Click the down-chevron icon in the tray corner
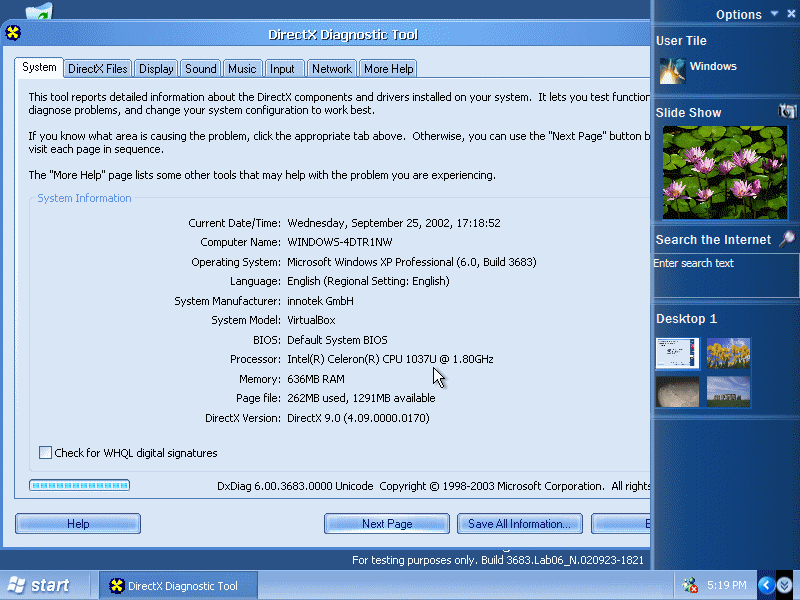This screenshot has width=800, height=600. pyautogui.click(x=785, y=585)
